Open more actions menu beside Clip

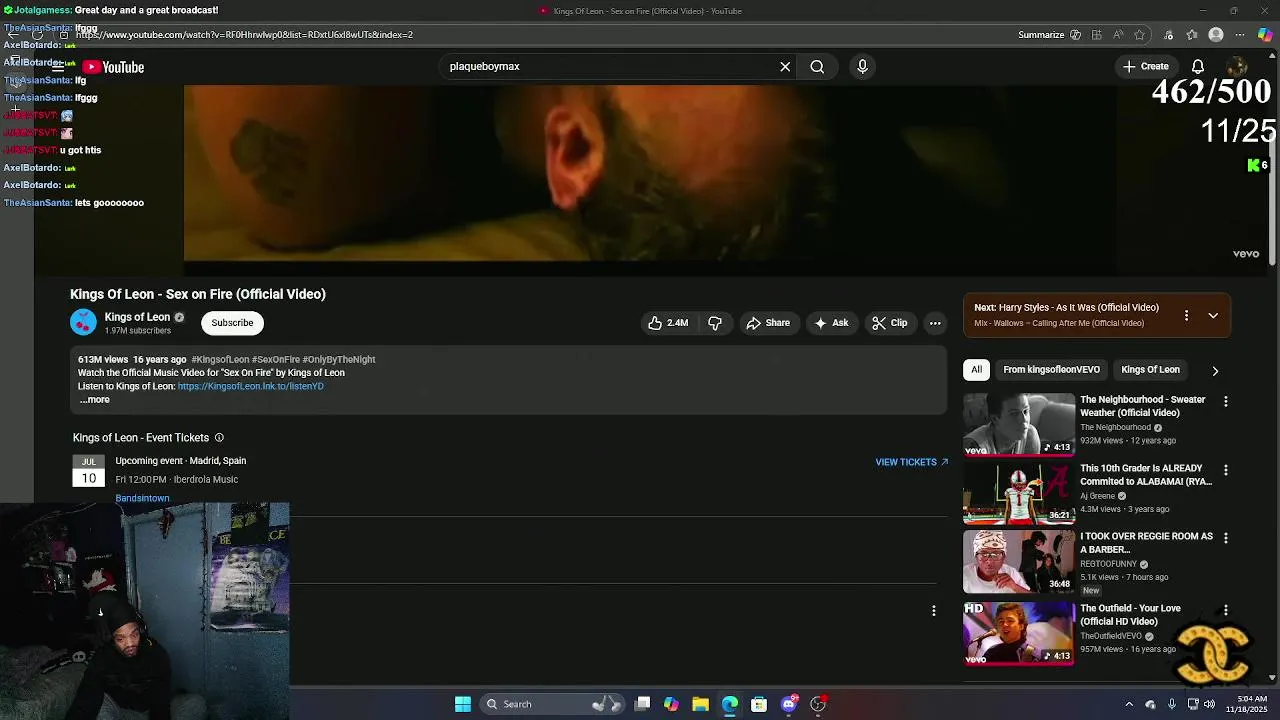(935, 323)
